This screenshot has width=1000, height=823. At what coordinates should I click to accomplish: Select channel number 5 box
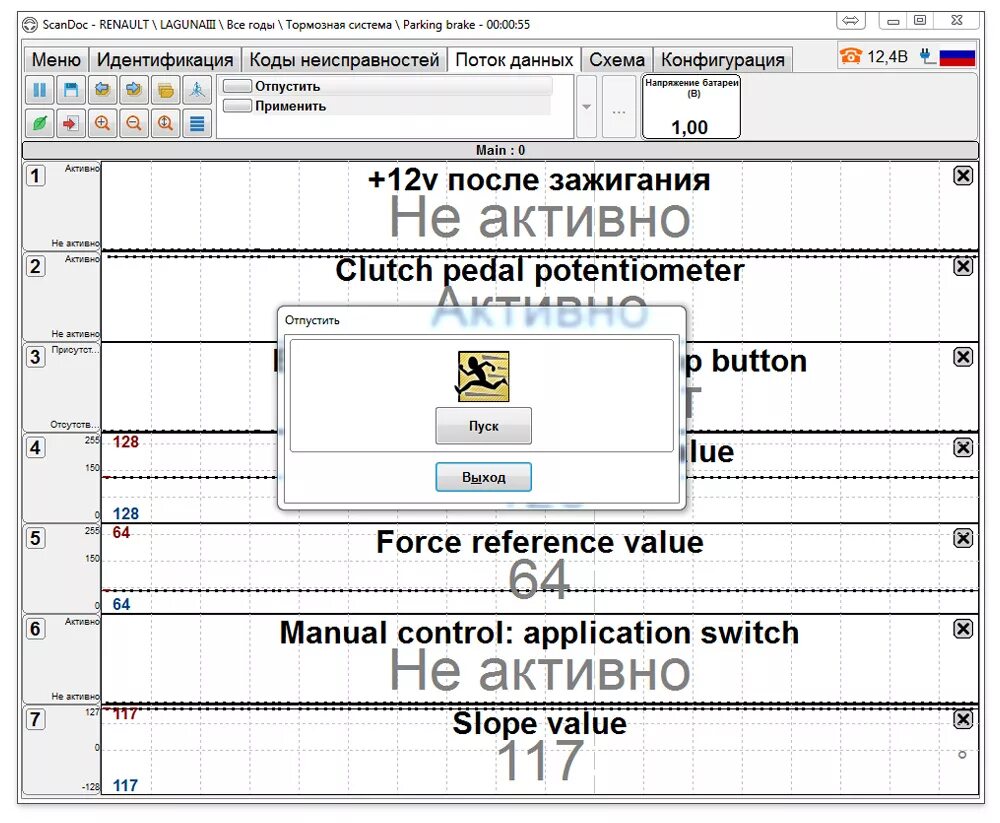click(x=36, y=538)
